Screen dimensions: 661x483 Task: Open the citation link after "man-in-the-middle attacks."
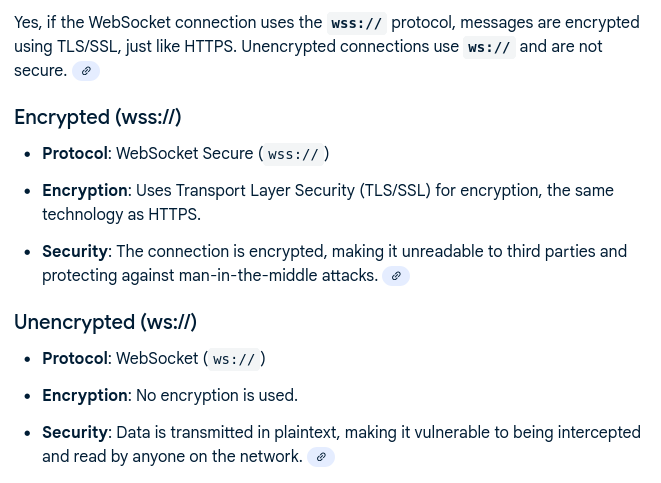click(396, 276)
